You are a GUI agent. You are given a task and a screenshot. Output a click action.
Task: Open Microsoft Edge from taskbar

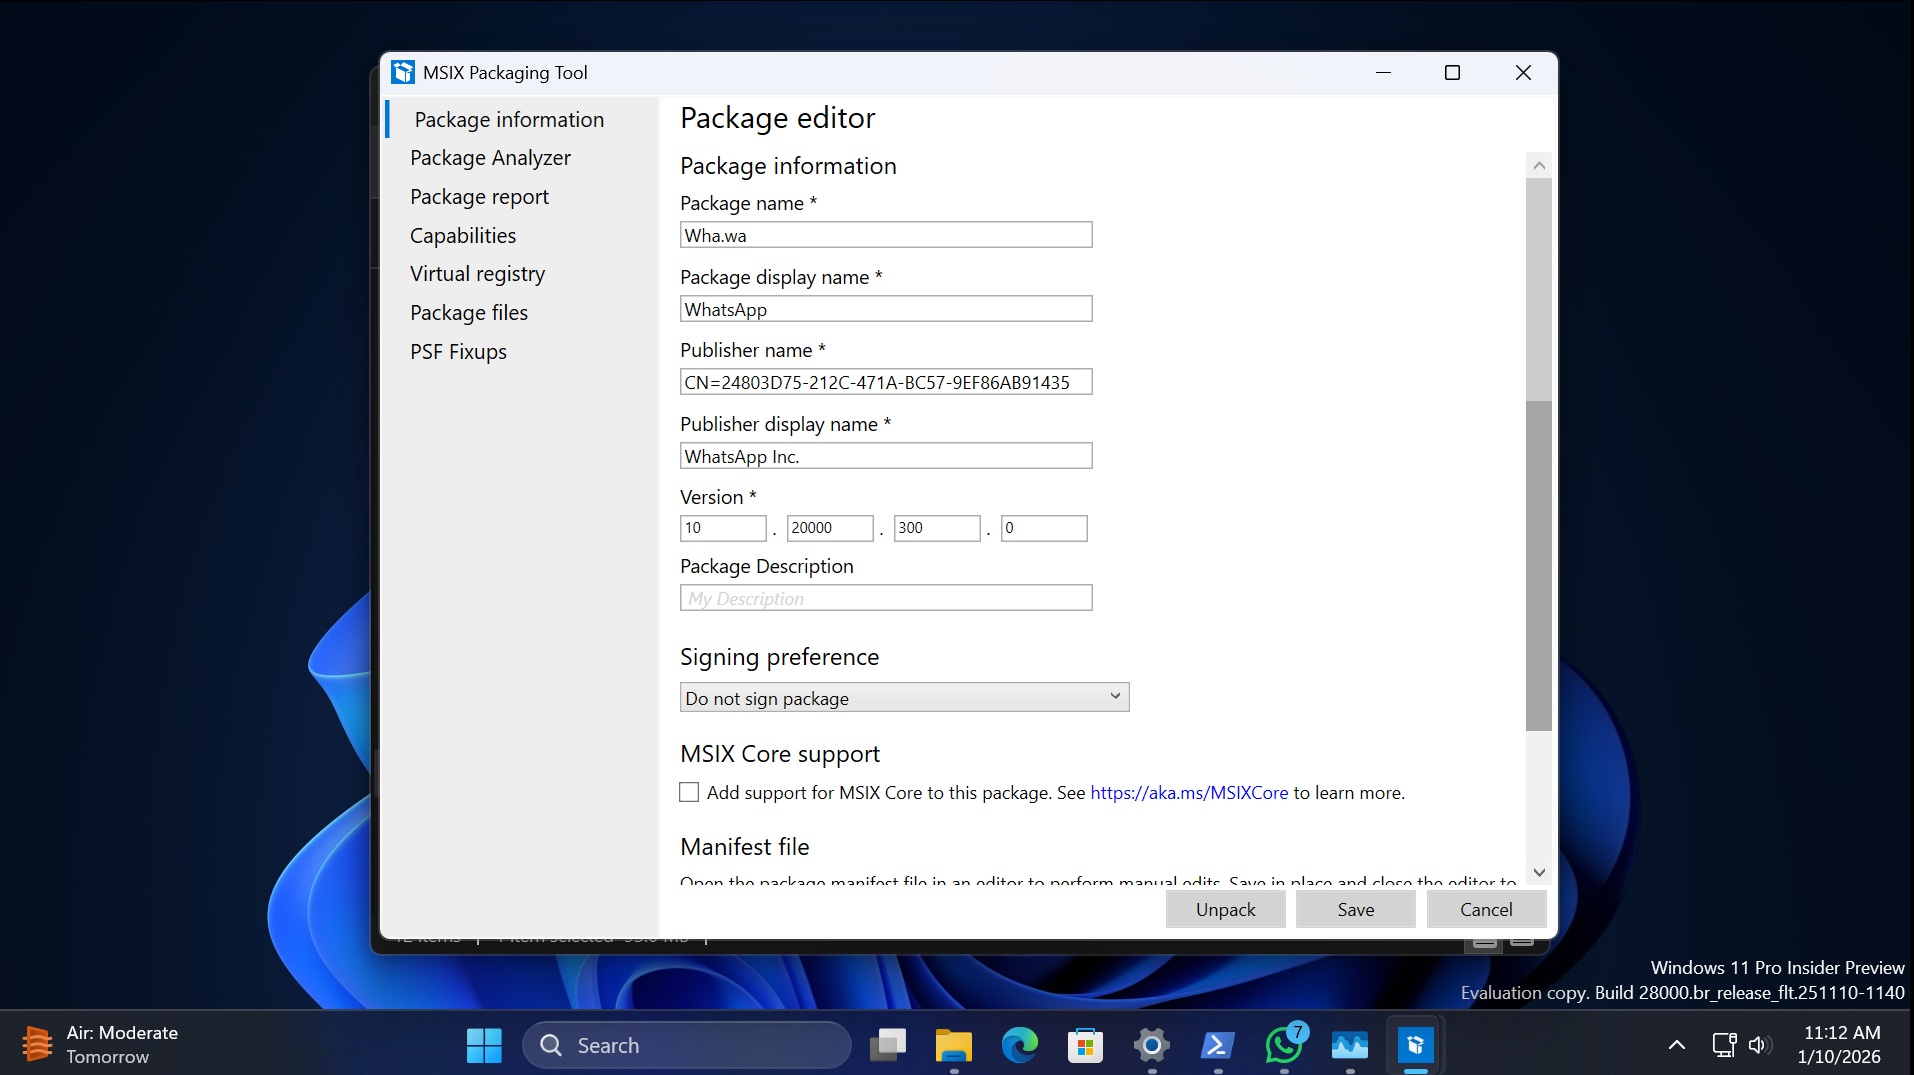[x=1019, y=1045]
